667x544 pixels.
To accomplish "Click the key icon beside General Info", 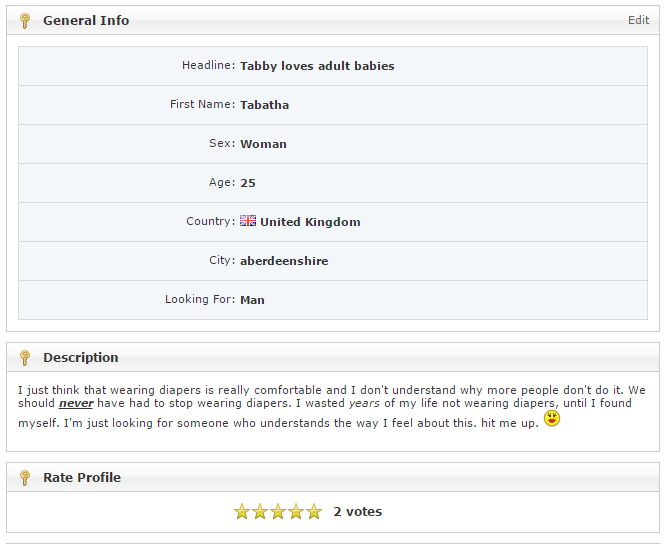I will pyautogui.click(x=25, y=21).
